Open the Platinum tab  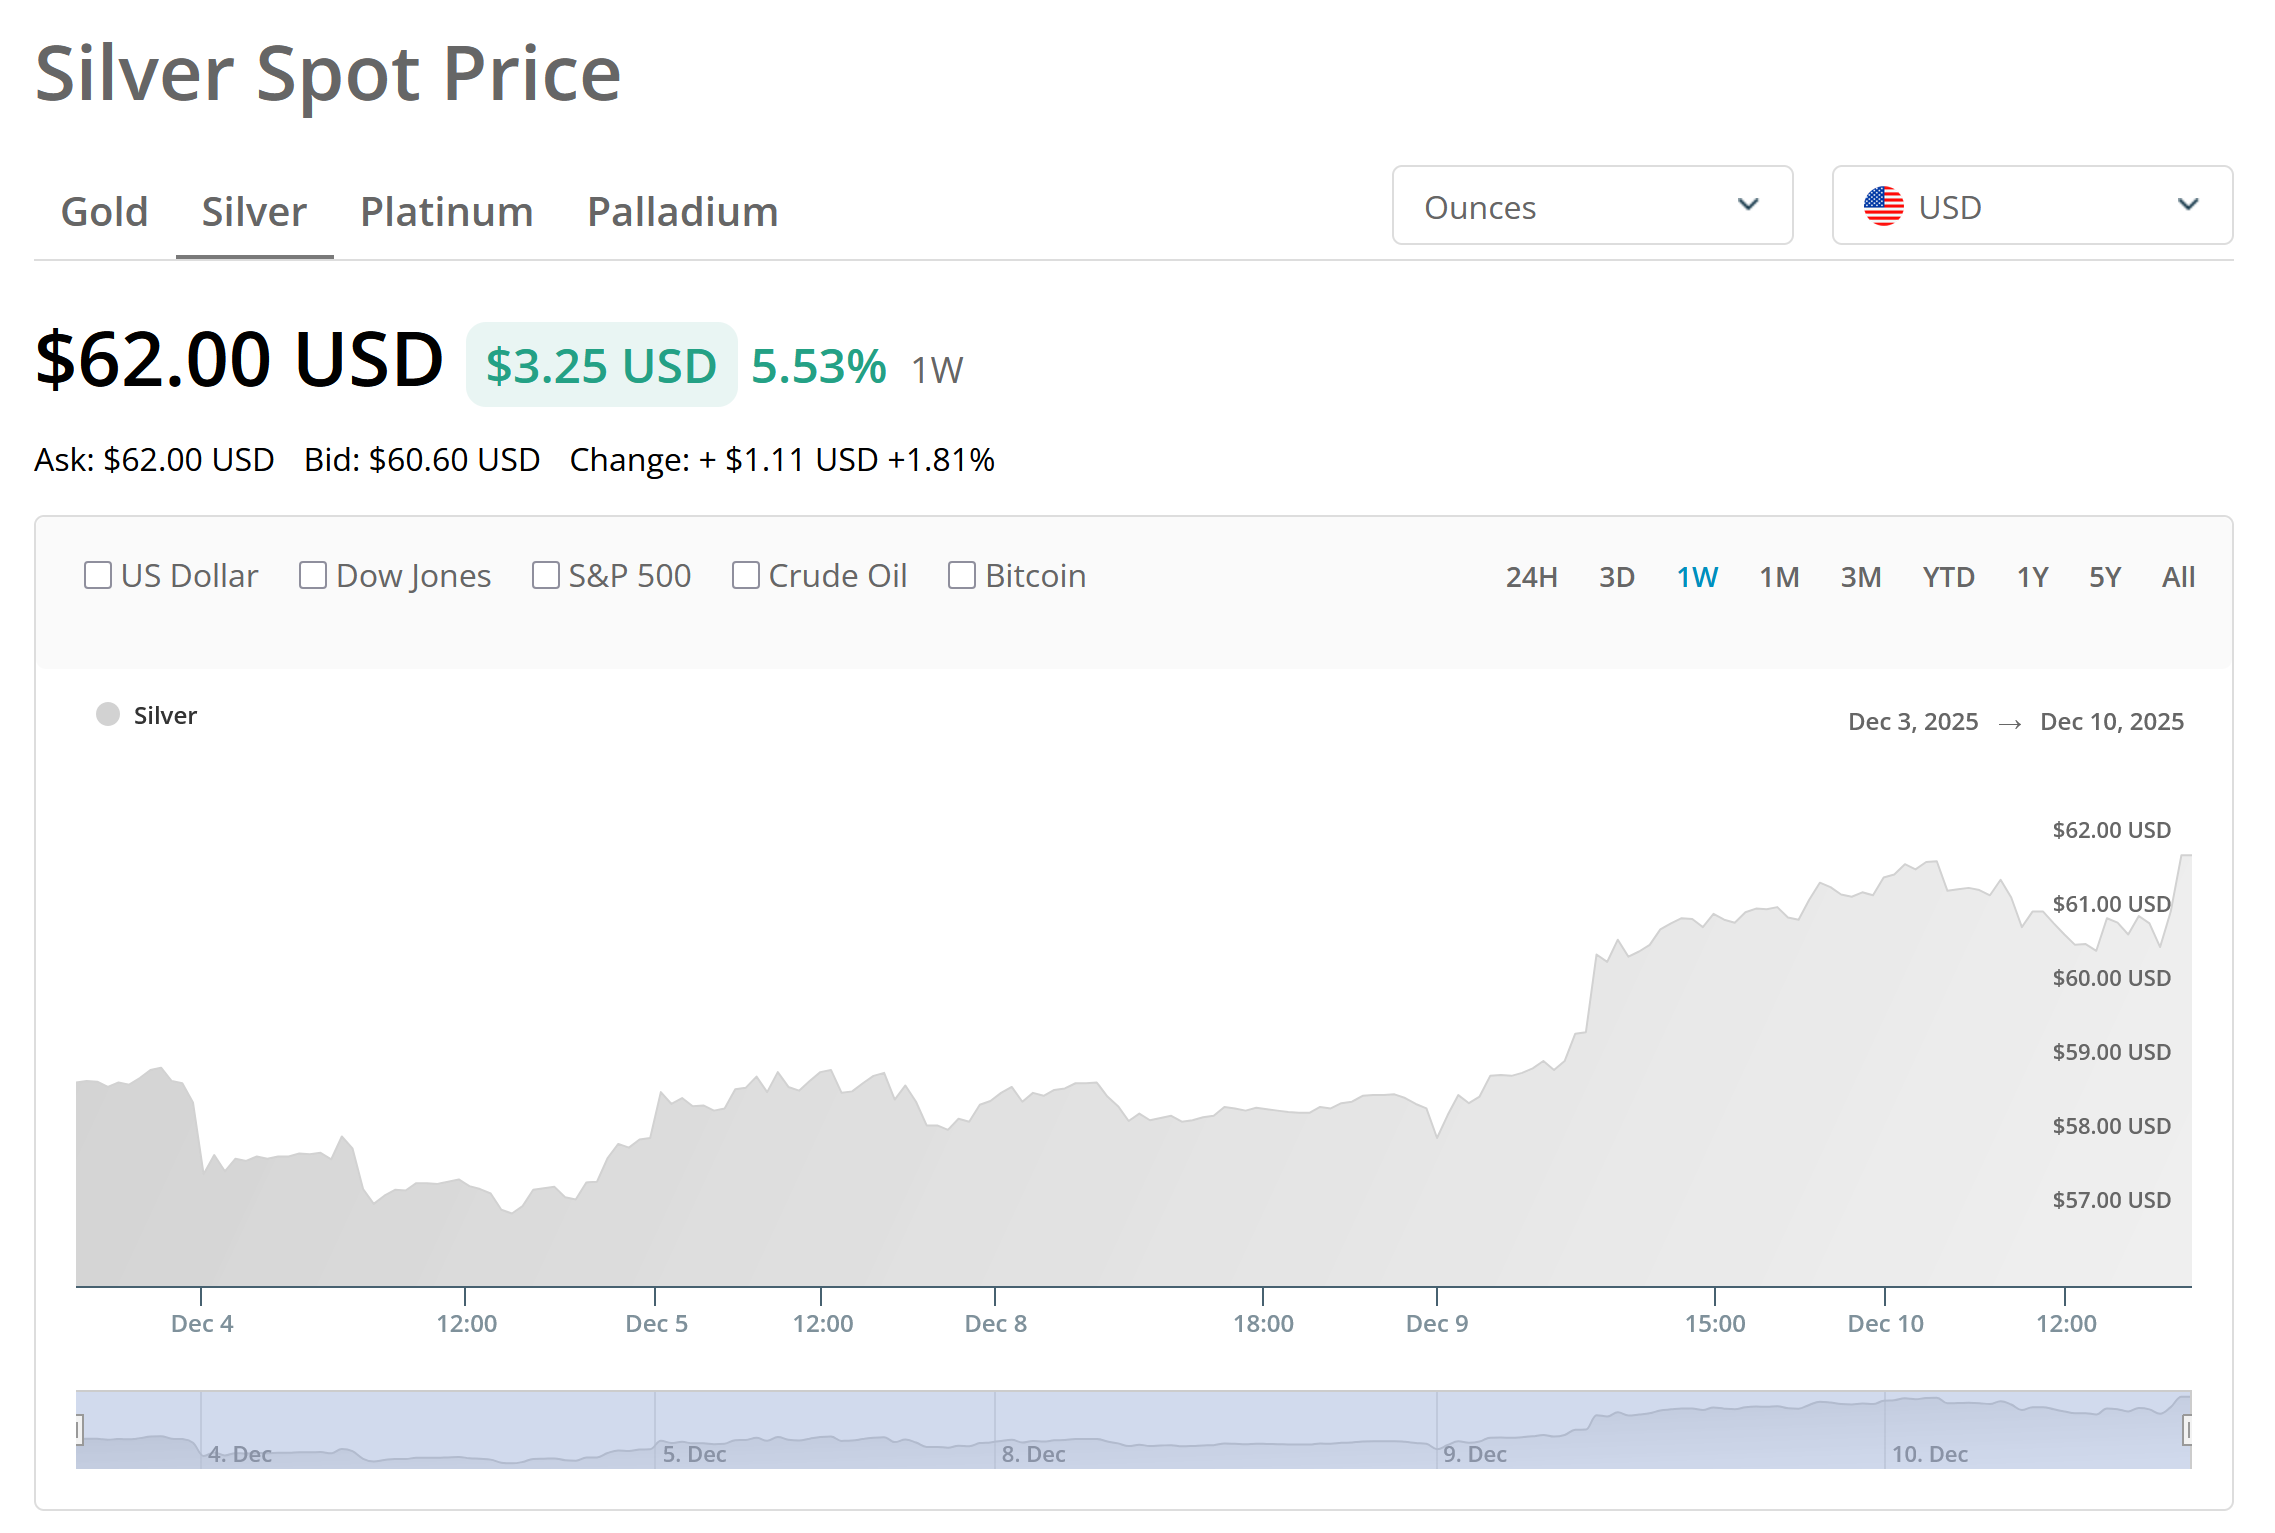coord(447,212)
